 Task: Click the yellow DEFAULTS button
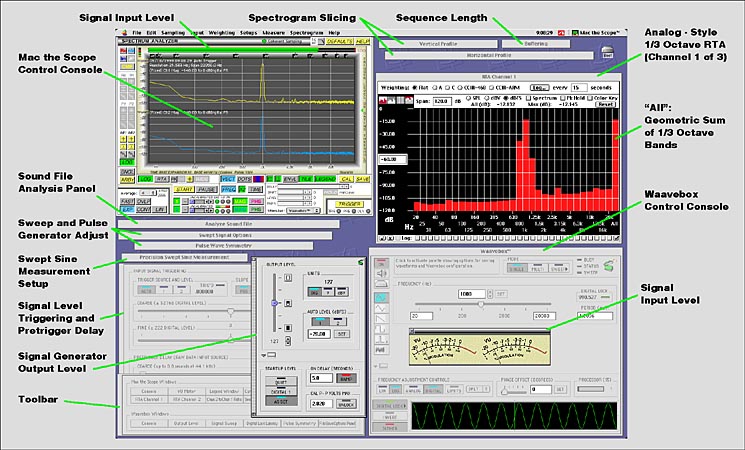point(340,42)
